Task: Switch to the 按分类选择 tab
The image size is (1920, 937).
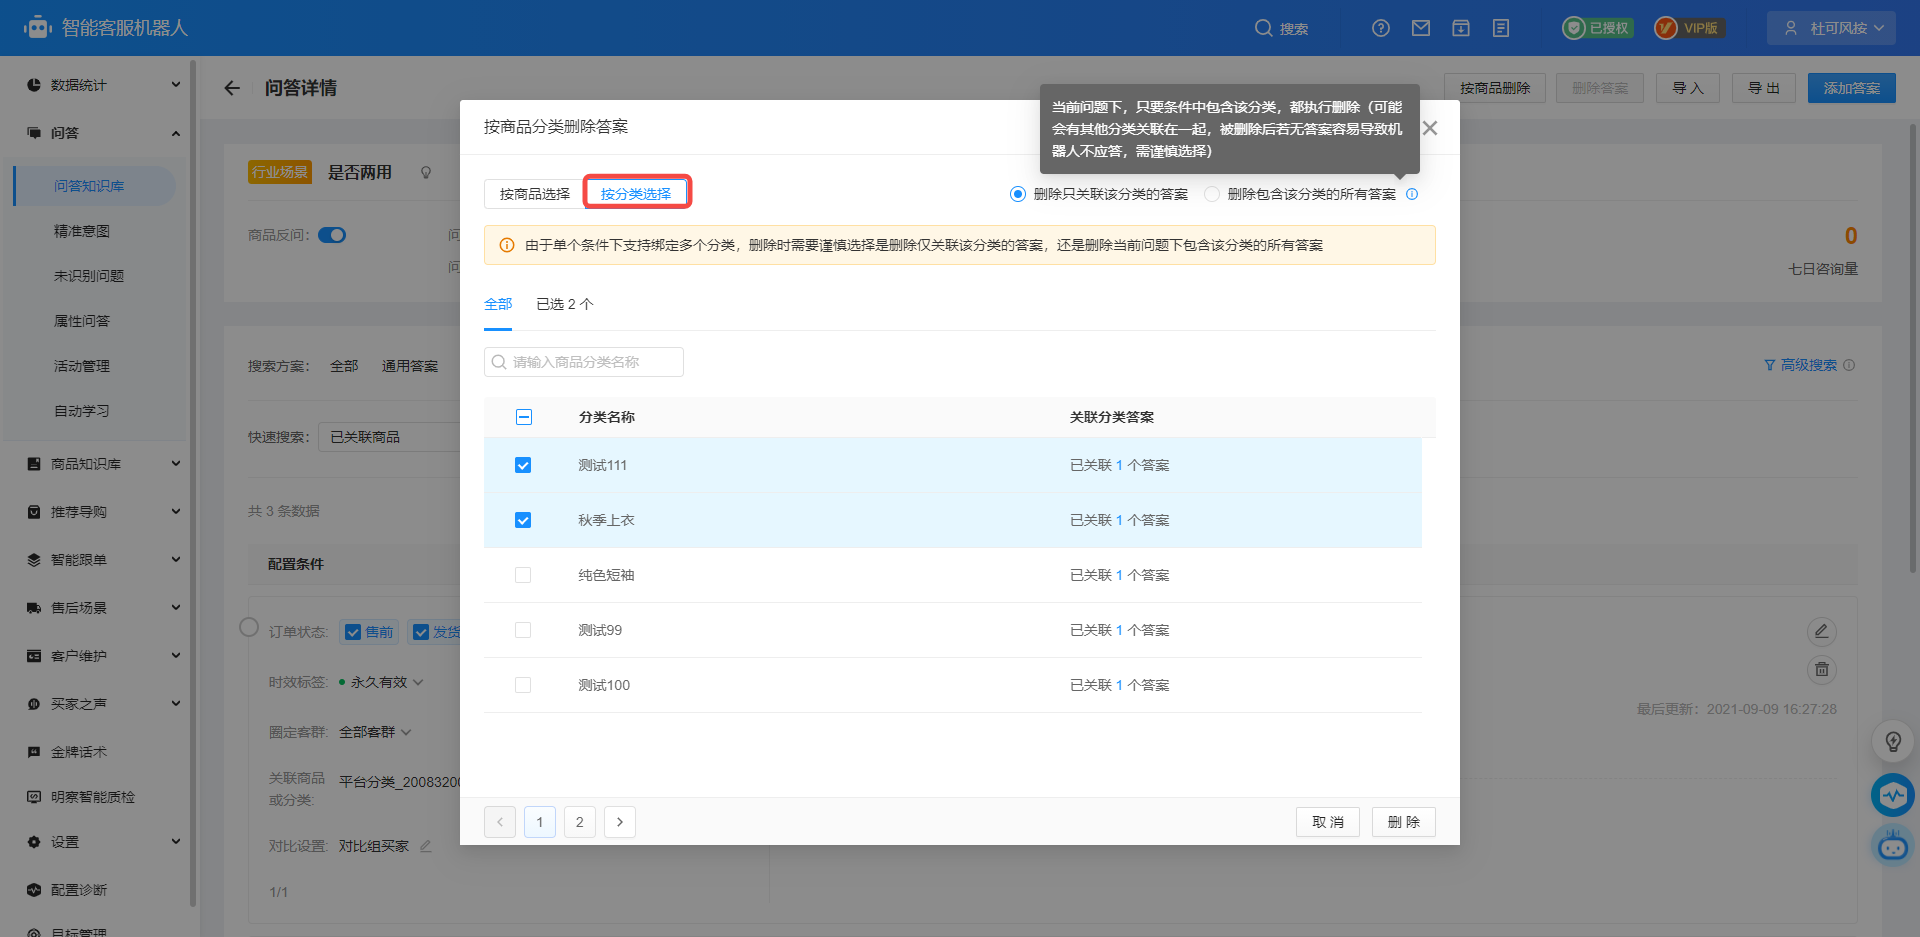Action: 636,194
